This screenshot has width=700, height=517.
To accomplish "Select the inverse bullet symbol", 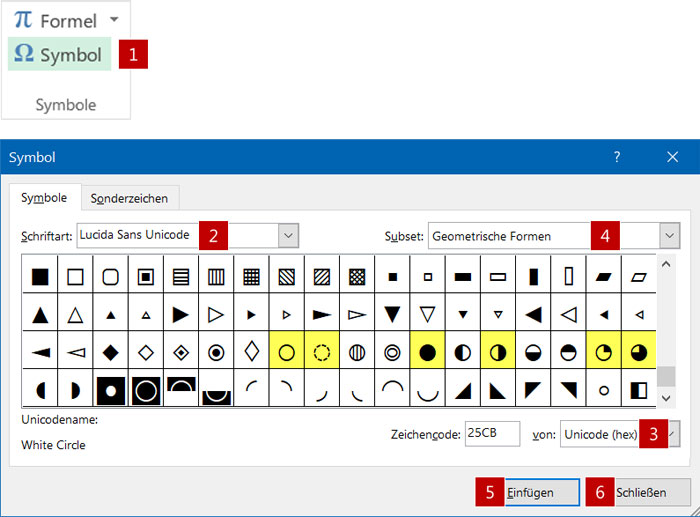I will pos(110,391).
